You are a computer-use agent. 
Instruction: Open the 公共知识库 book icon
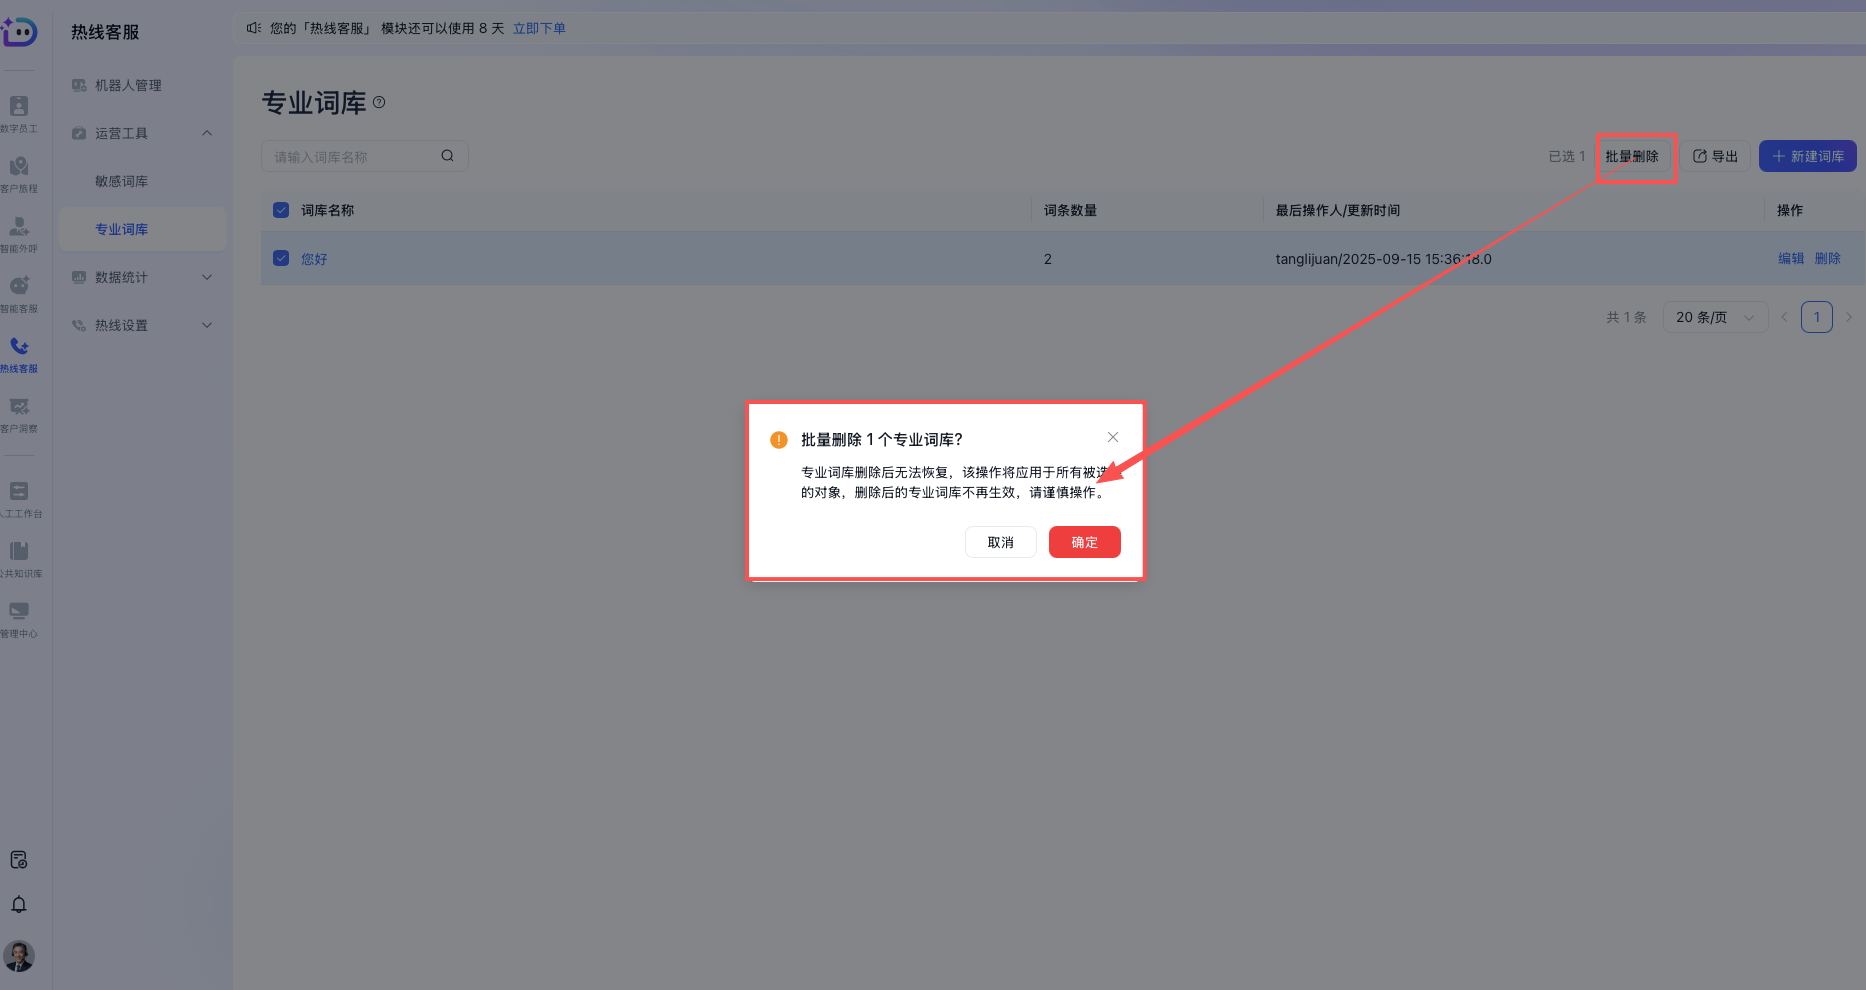point(19,552)
